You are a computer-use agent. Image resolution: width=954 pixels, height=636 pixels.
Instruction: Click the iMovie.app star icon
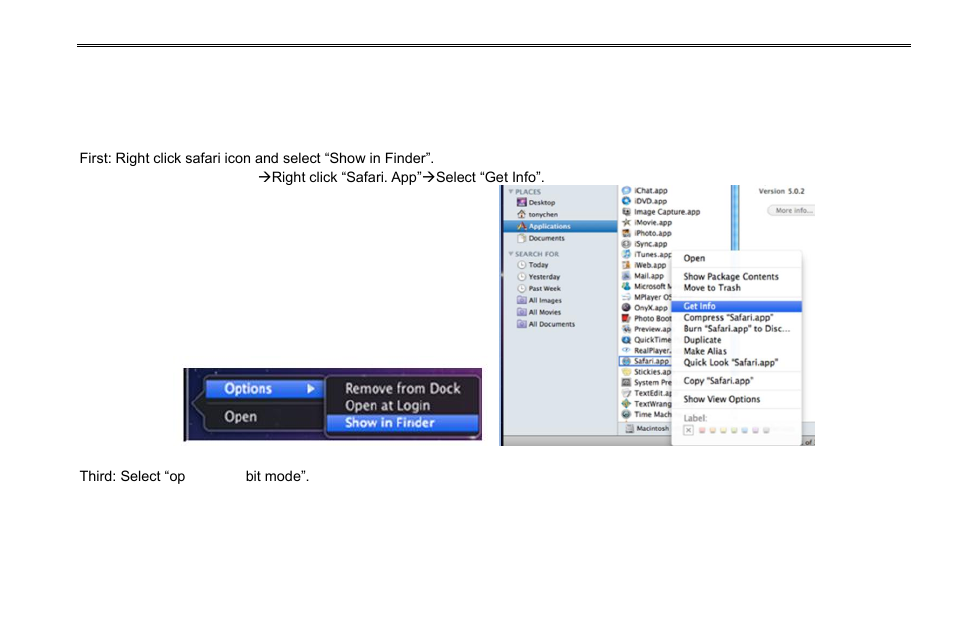(x=626, y=223)
